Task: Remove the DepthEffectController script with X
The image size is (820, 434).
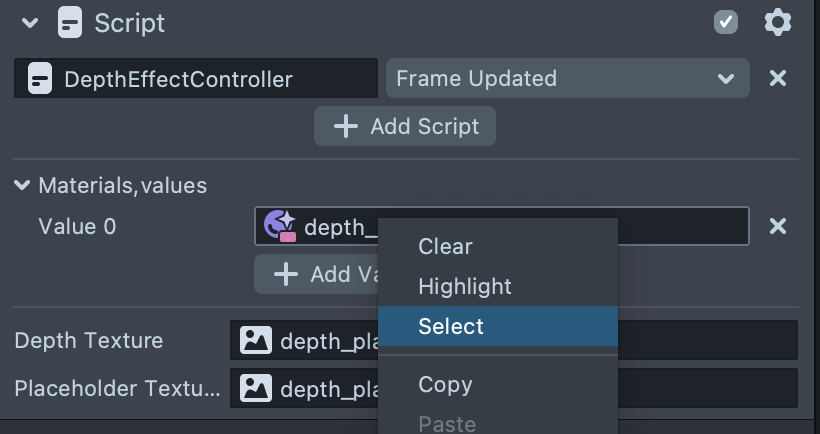Action: coord(777,78)
